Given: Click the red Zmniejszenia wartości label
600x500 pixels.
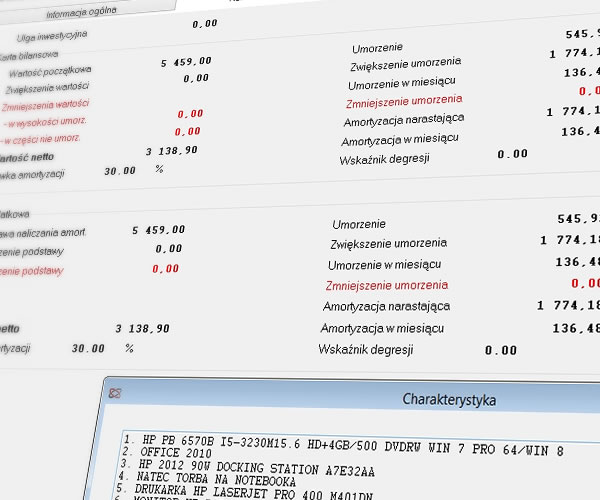Looking at the screenshot, I should [45, 105].
